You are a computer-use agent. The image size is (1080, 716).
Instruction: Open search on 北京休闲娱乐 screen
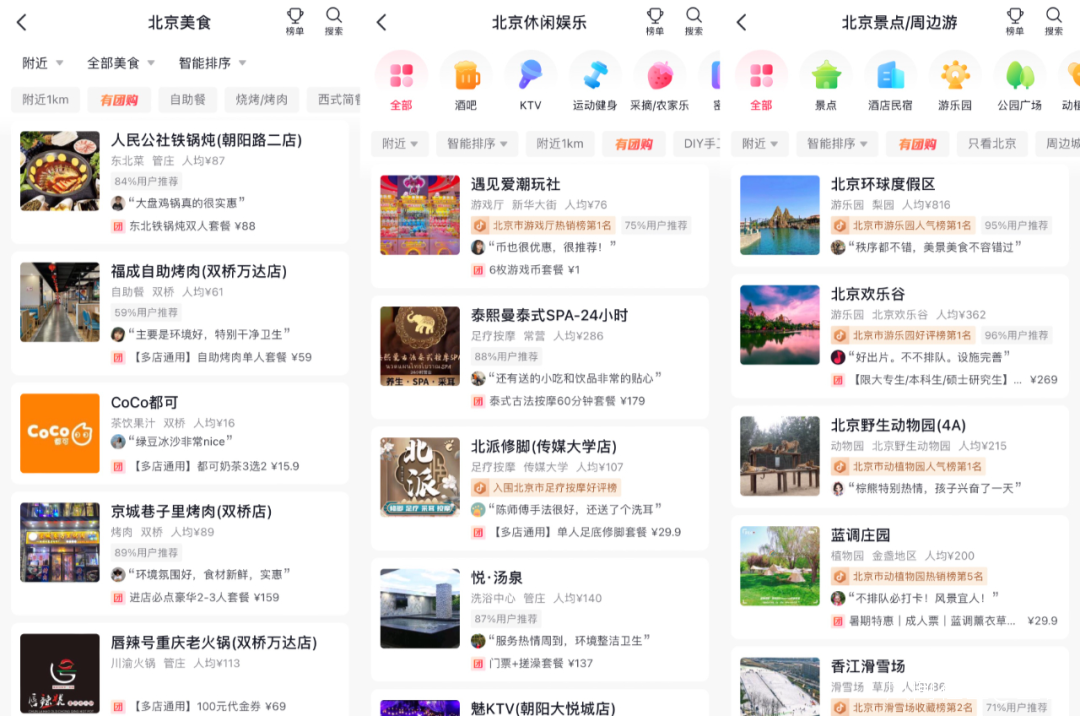[694, 21]
